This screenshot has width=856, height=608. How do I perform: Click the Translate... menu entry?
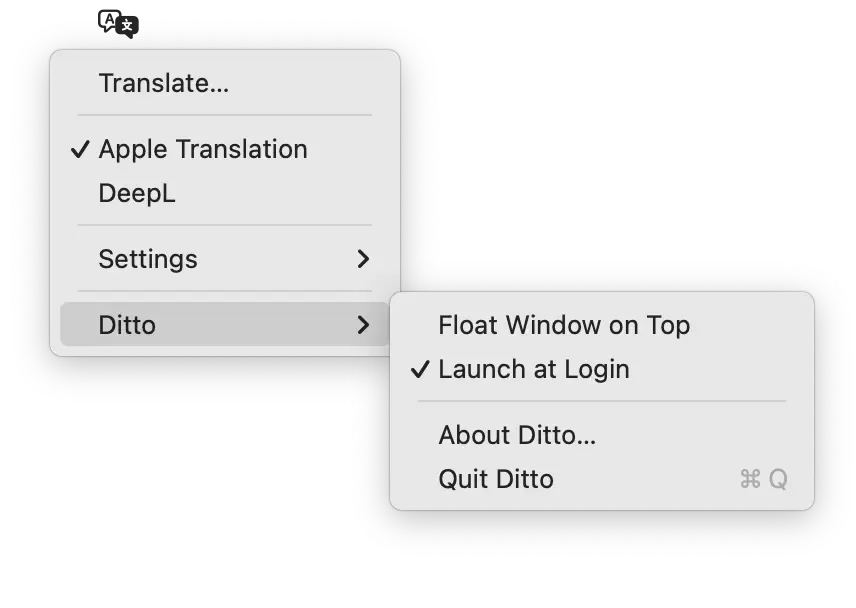click(162, 83)
